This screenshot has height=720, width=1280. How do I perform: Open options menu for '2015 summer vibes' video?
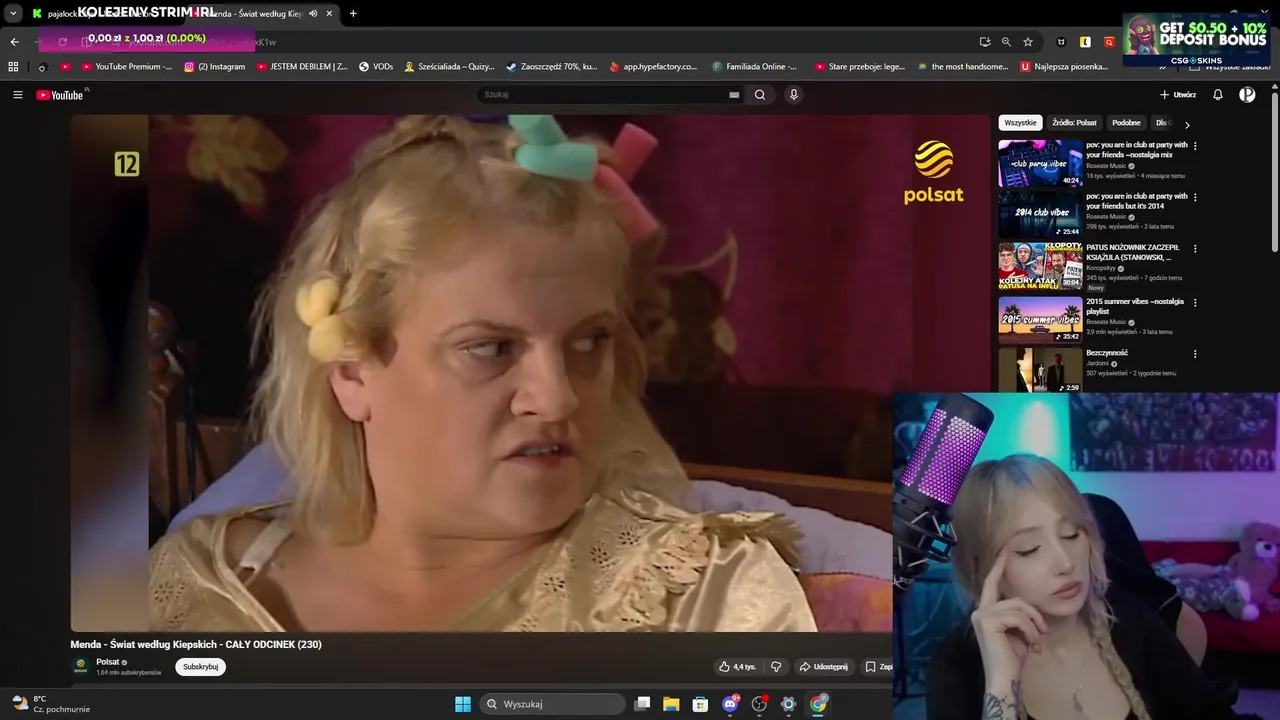(x=1195, y=302)
